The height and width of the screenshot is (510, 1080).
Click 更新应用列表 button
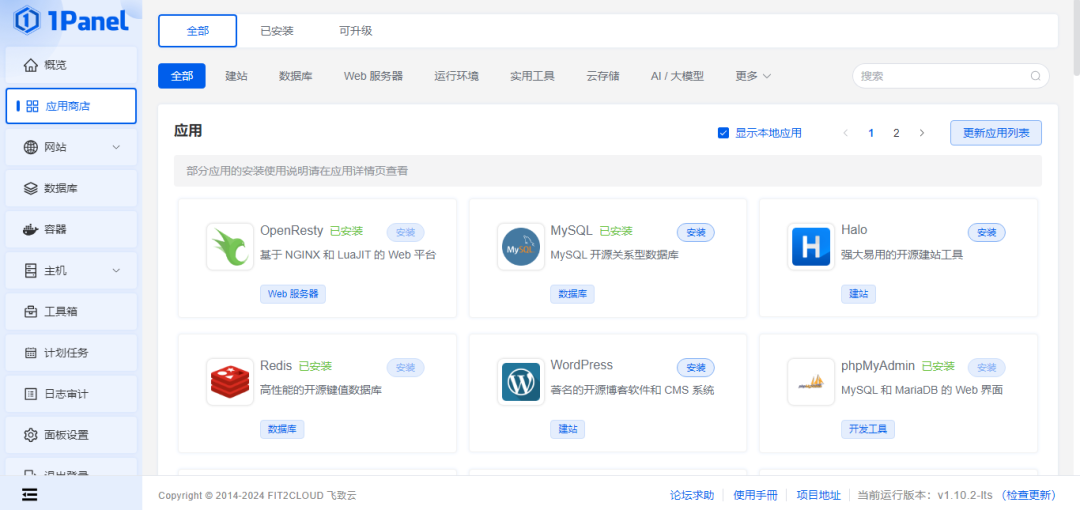pyautogui.click(x=996, y=133)
